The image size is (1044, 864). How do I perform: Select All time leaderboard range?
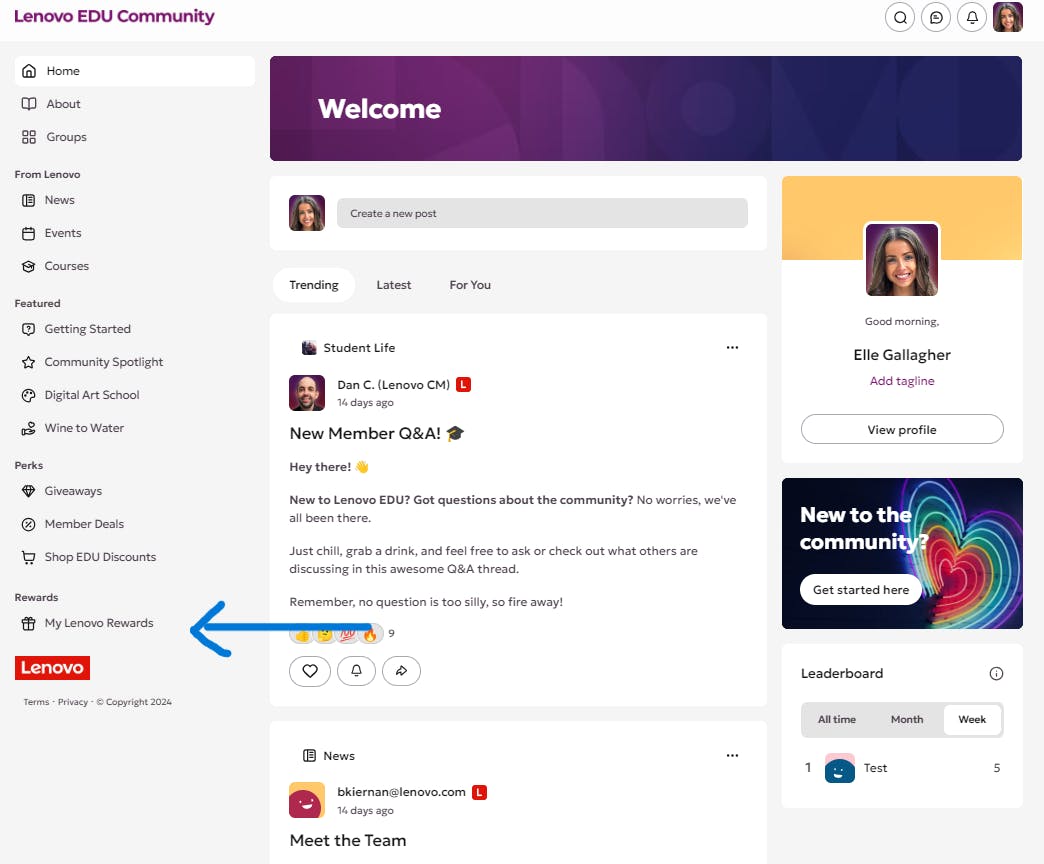(x=836, y=720)
